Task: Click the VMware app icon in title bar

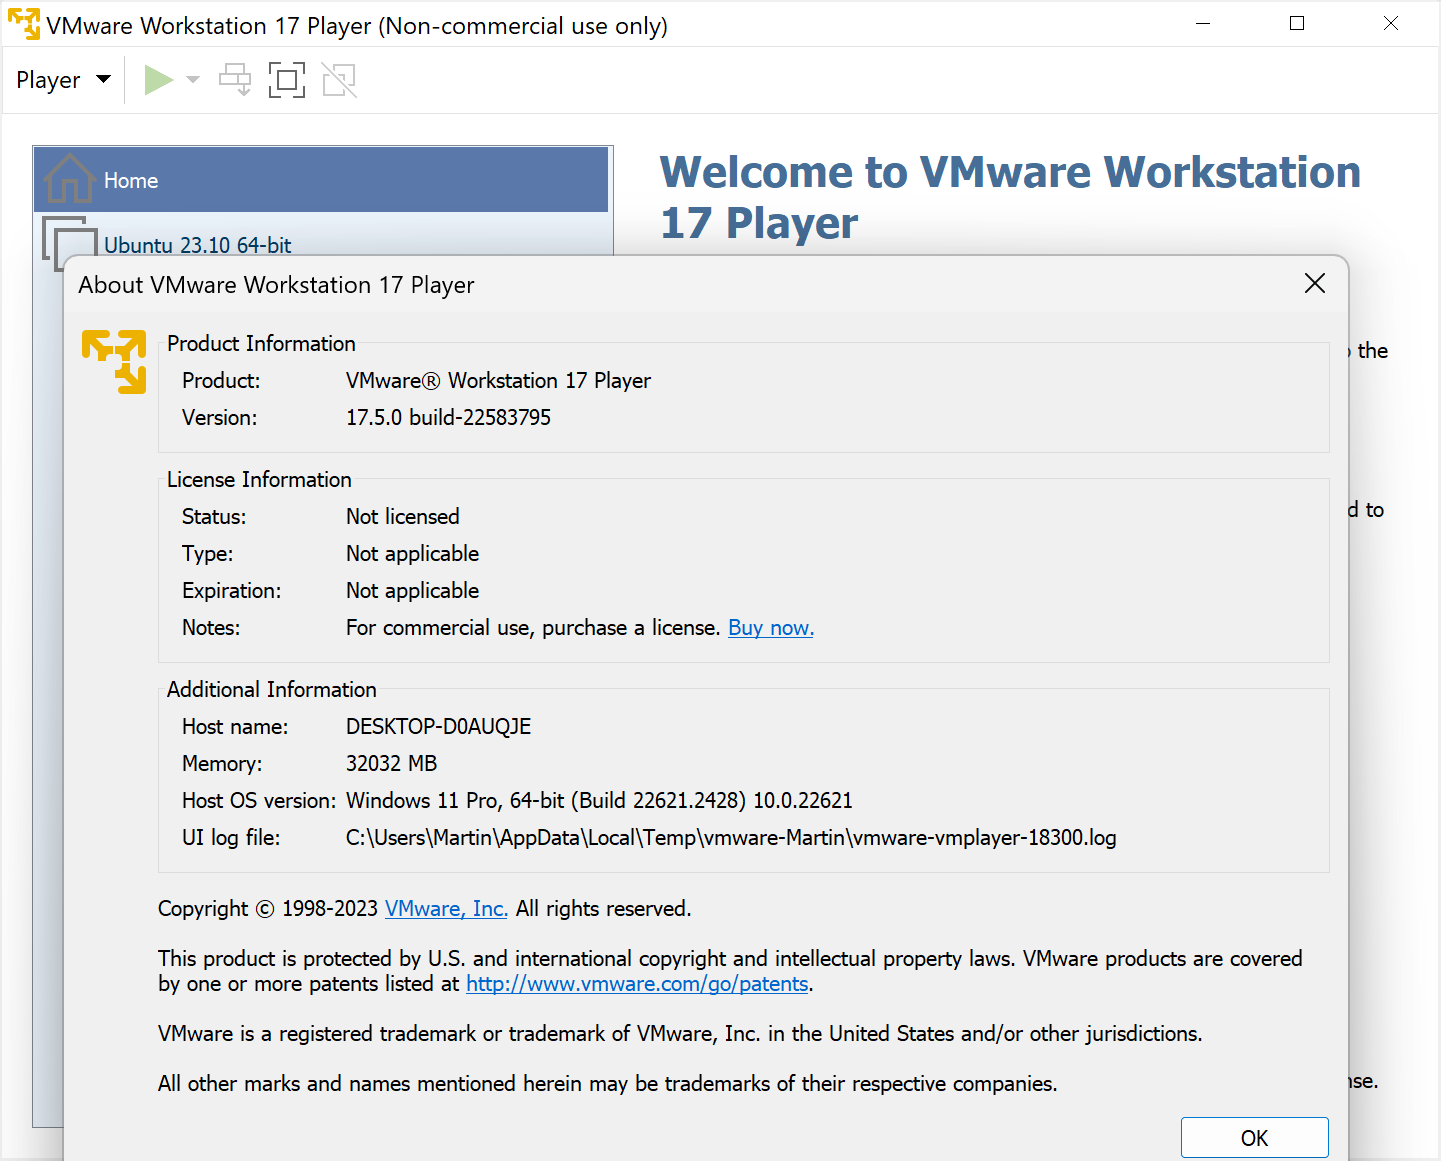Action: 24,24
